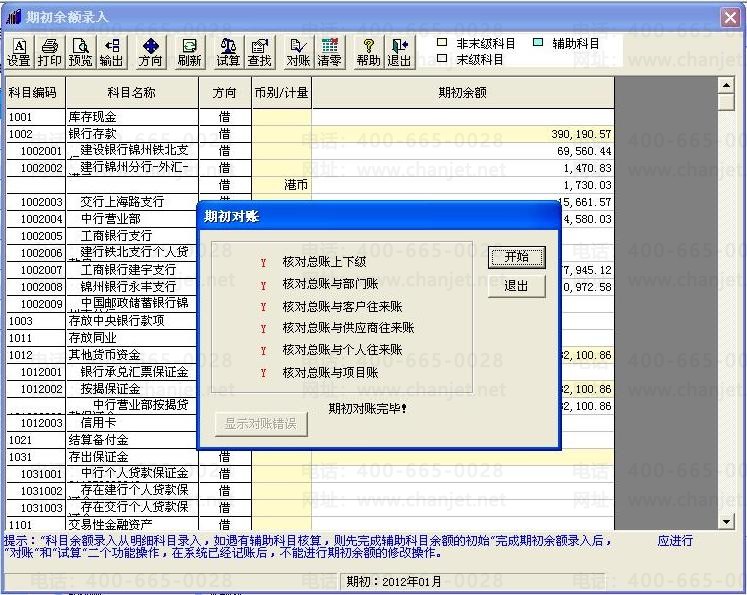Click the 科目名称 column header
This screenshot has height=595, width=747.
(x=132, y=92)
